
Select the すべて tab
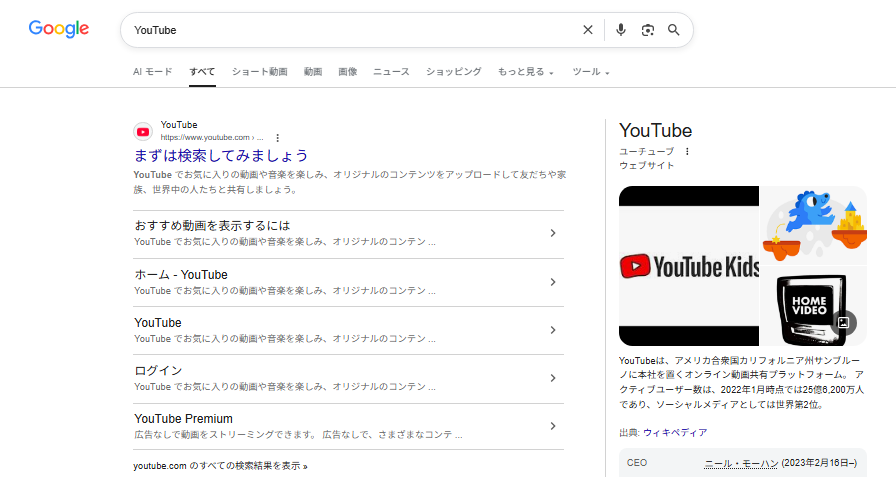(202, 72)
